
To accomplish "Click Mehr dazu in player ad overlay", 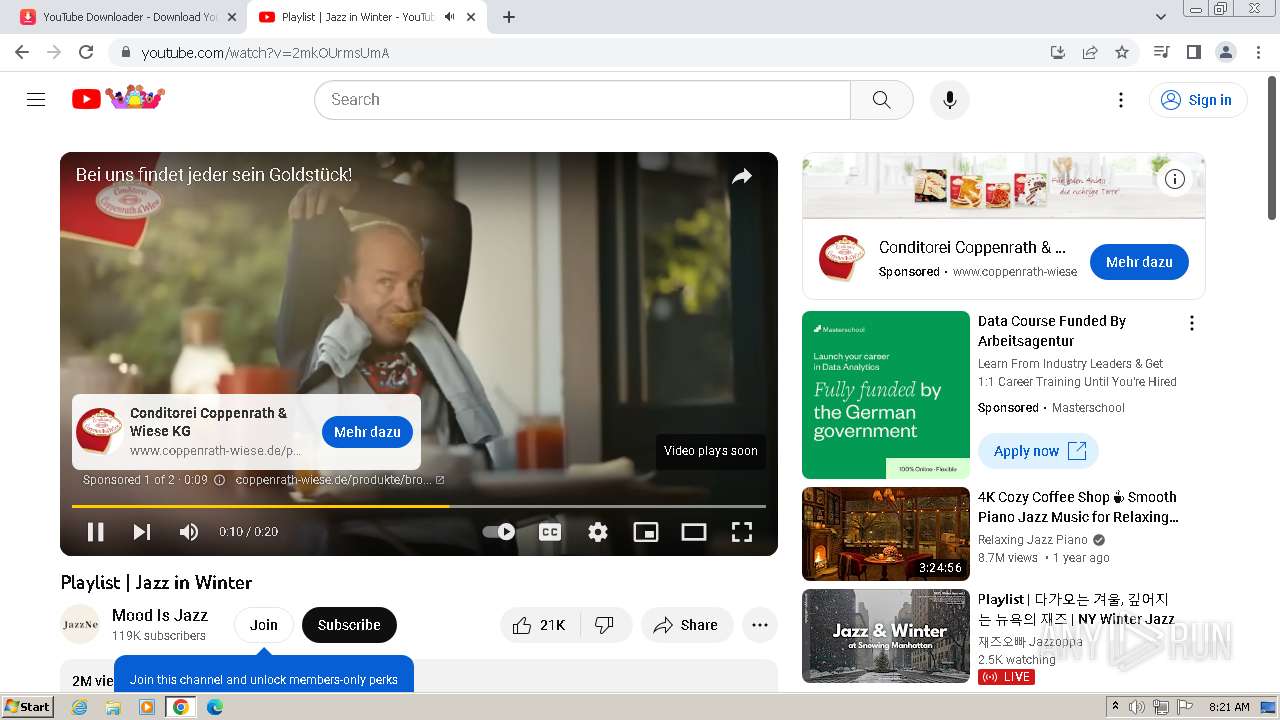I will 367,432.
